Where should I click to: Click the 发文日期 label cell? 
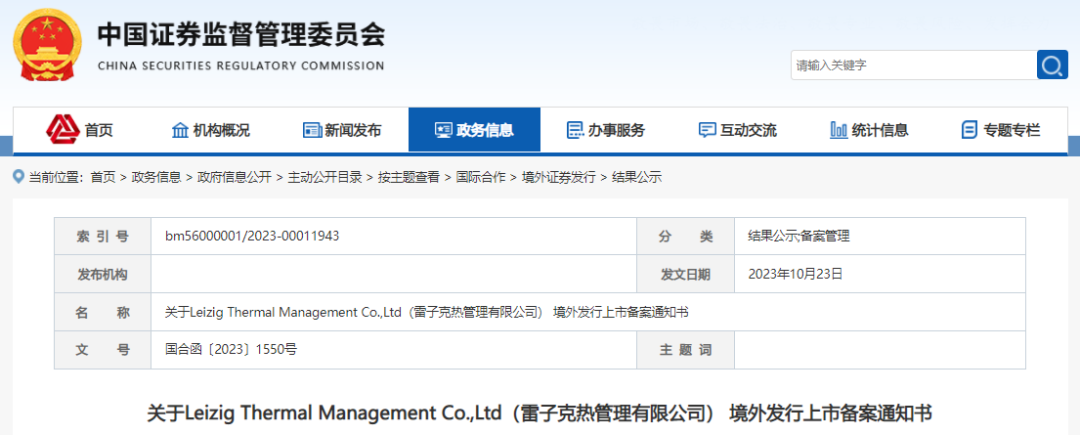pyautogui.click(x=685, y=274)
